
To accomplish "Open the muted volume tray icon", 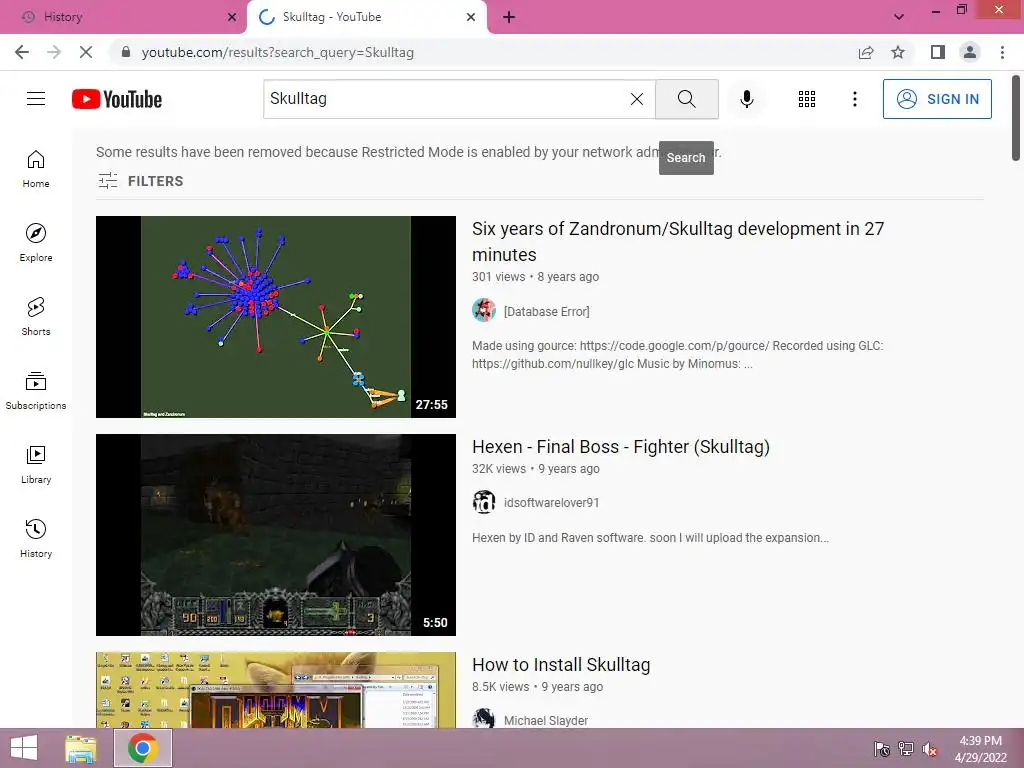I will tap(930, 749).
